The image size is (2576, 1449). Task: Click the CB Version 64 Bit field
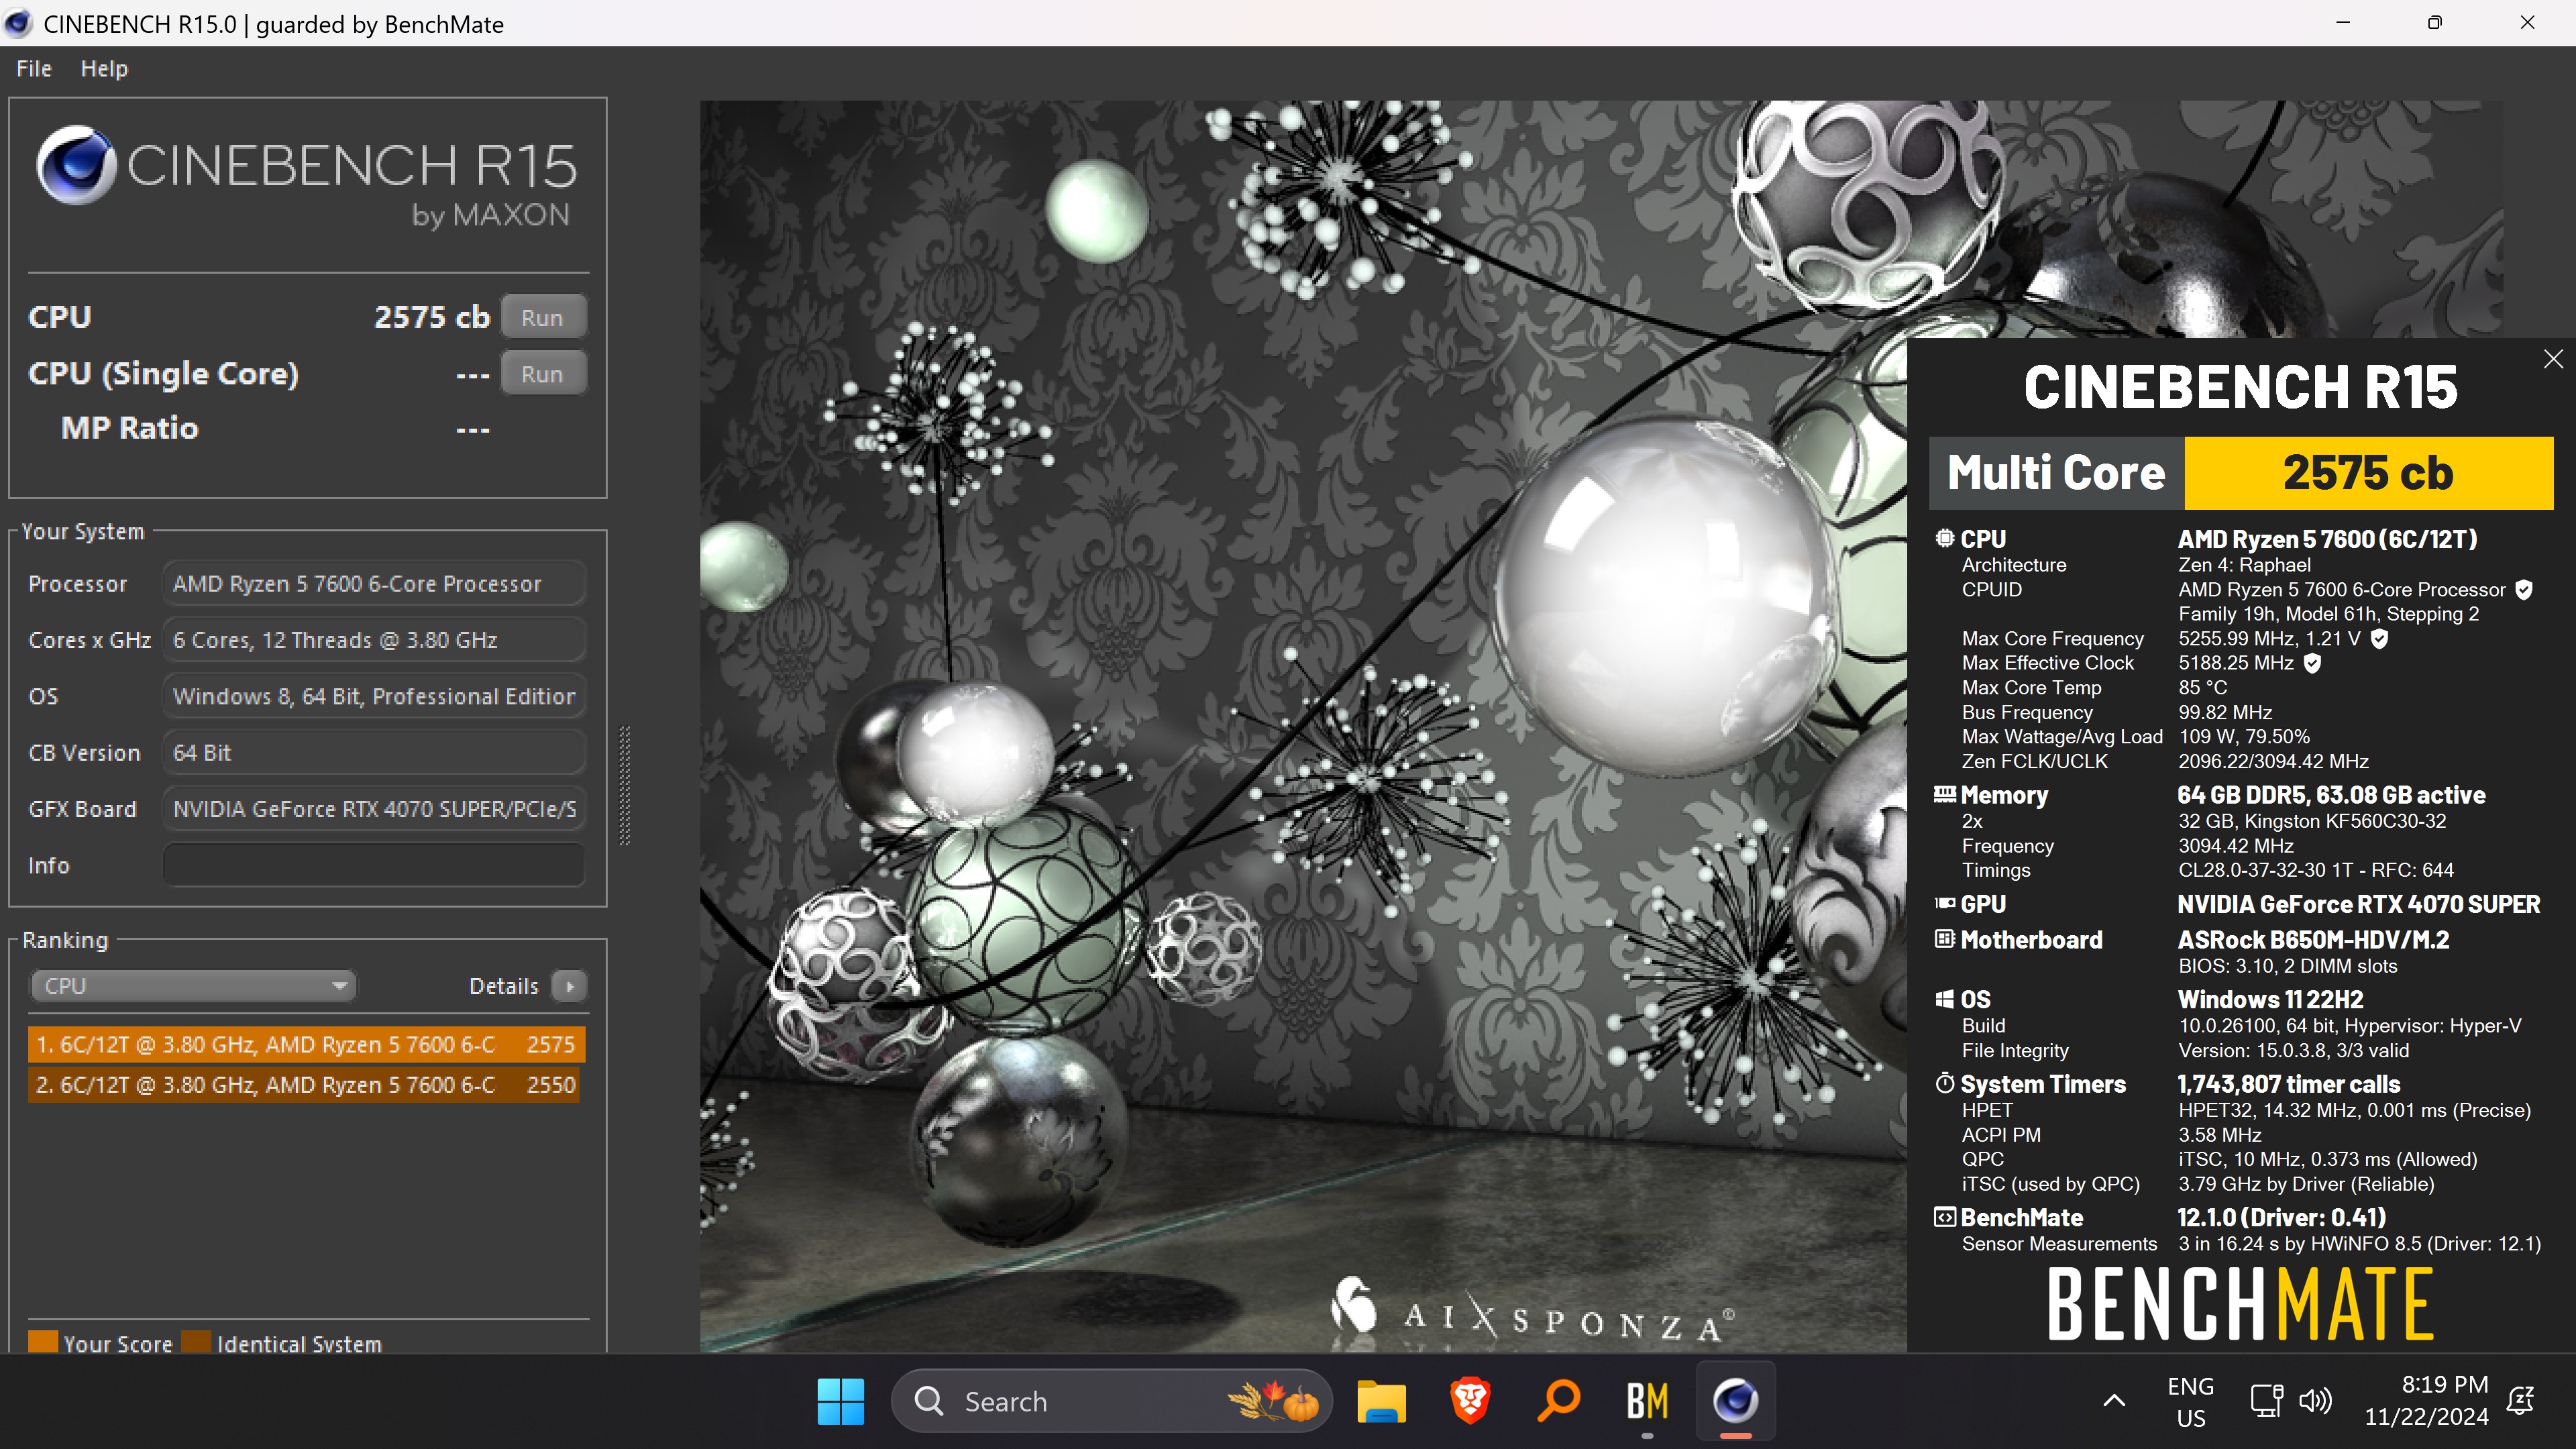374,753
